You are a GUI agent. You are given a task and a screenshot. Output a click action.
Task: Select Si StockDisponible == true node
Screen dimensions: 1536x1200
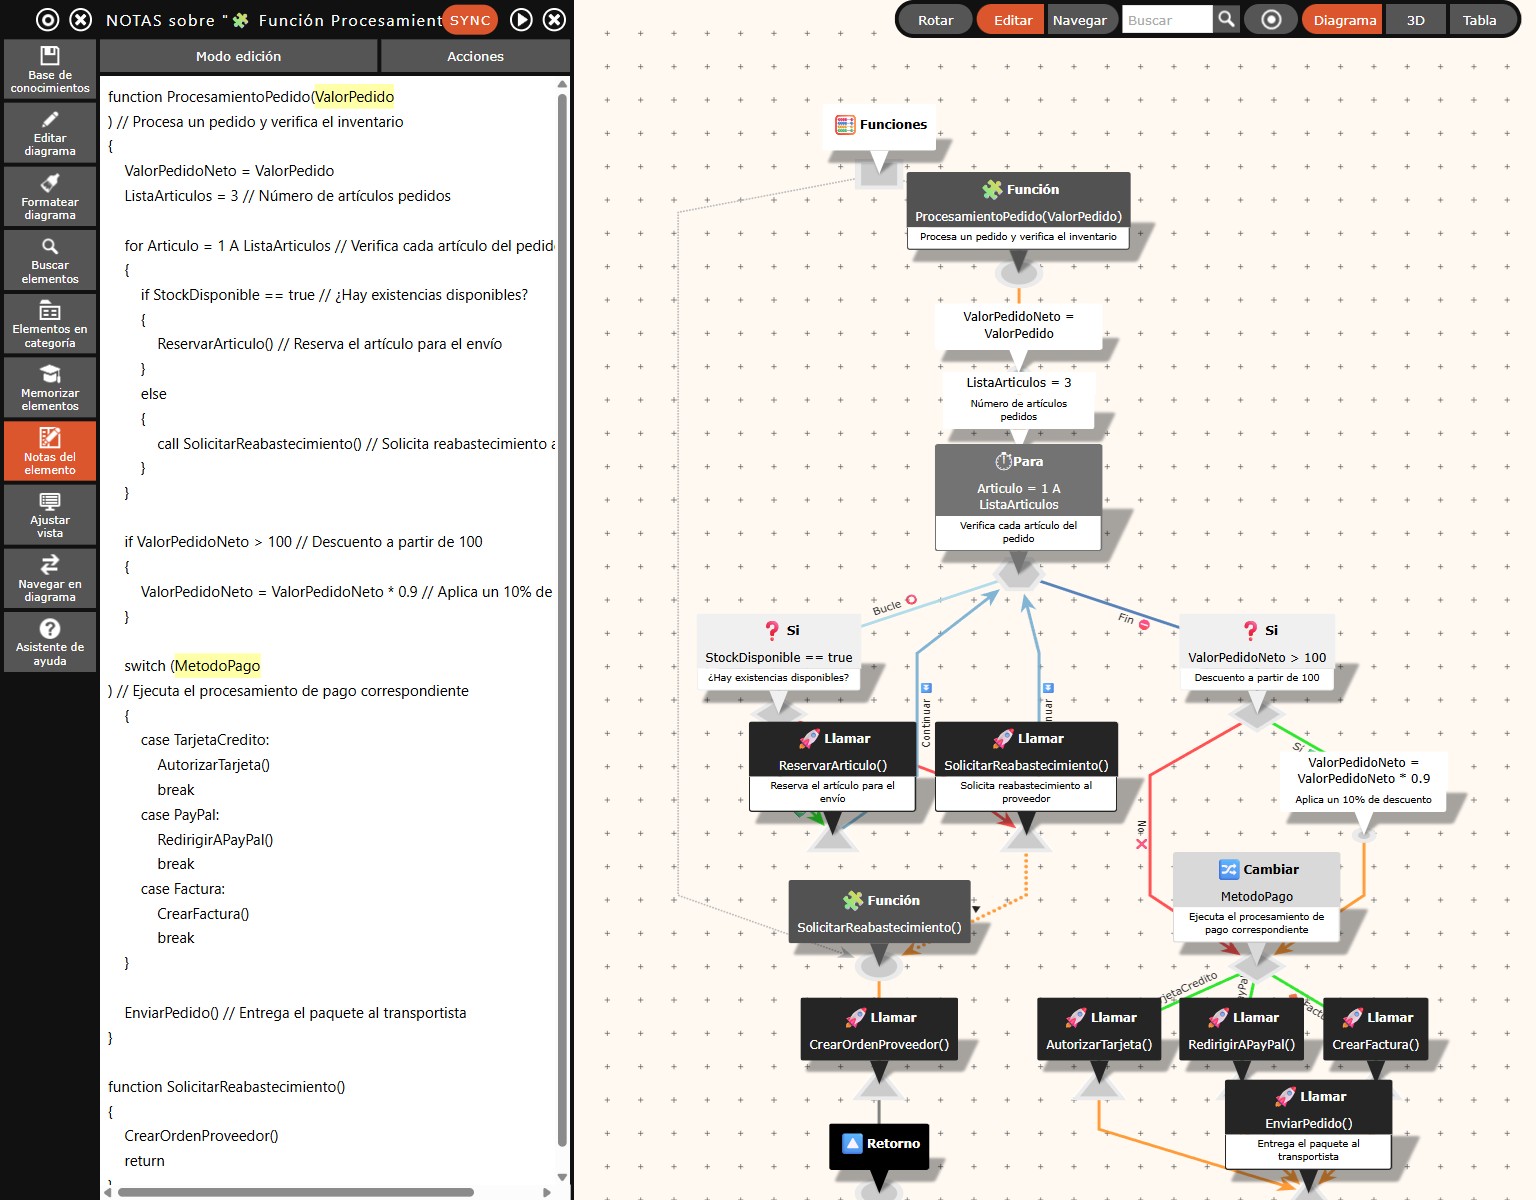(x=778, y=652)
